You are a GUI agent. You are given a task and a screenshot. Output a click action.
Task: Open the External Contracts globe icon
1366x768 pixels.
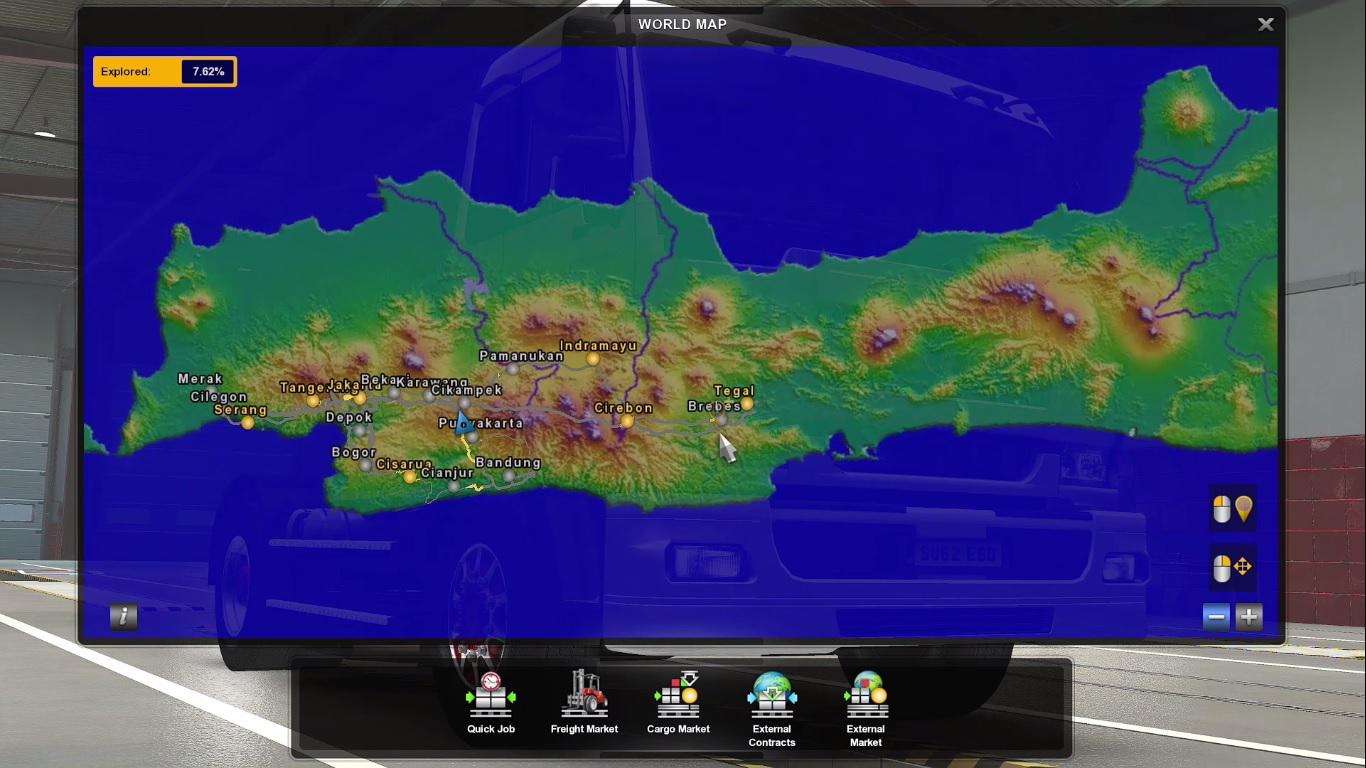click(x=772, y=695)
